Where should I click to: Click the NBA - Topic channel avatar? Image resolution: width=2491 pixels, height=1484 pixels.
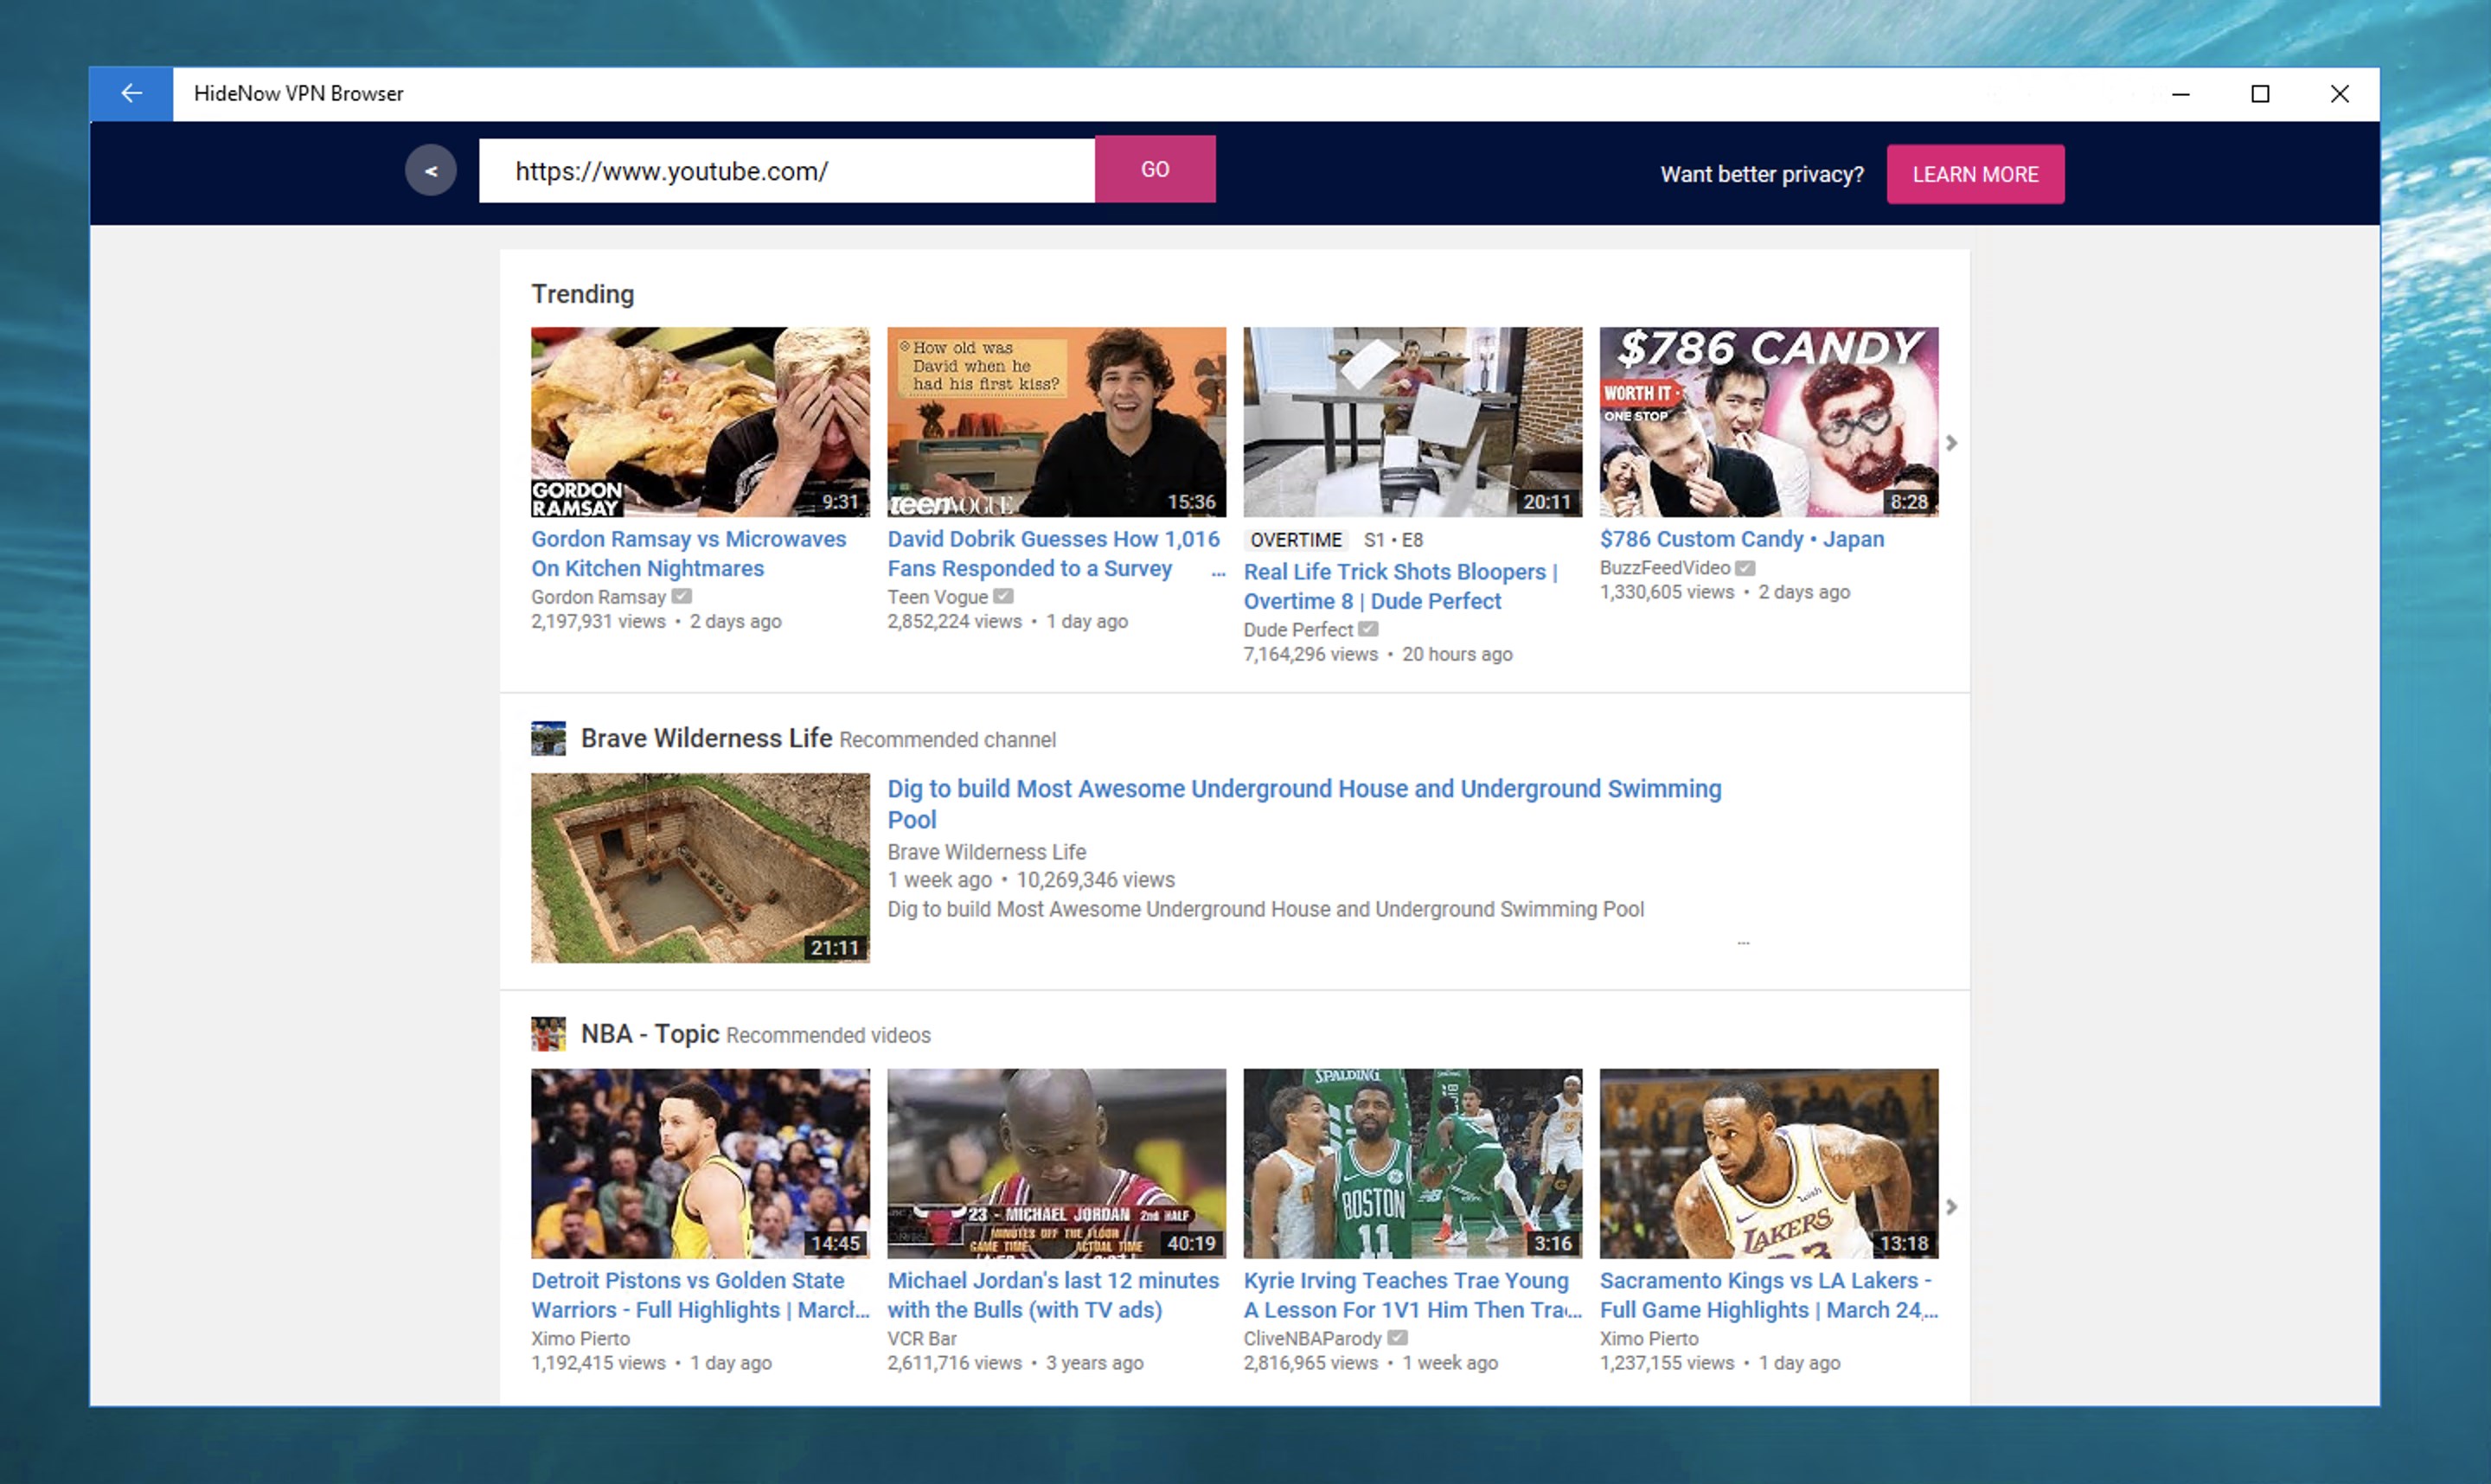click(548, 1034)
